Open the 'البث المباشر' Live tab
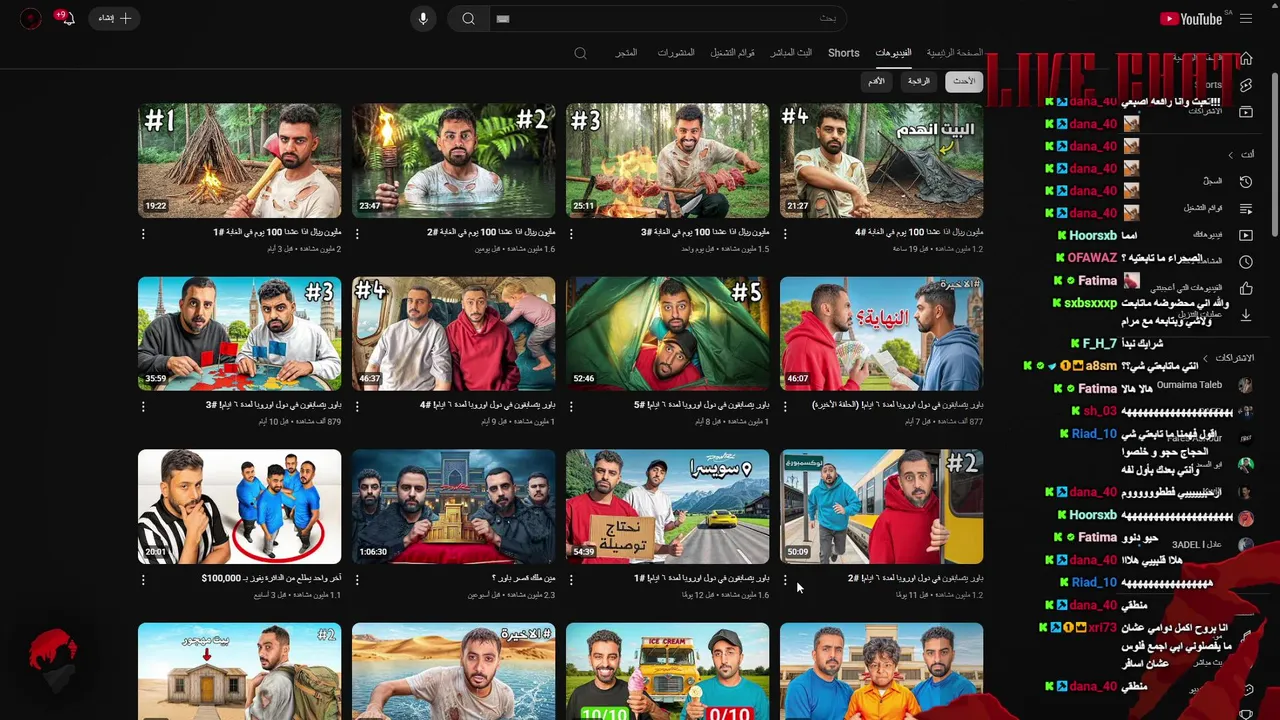This screenshot has width=1280, height=720. click(x=791, y=53)
